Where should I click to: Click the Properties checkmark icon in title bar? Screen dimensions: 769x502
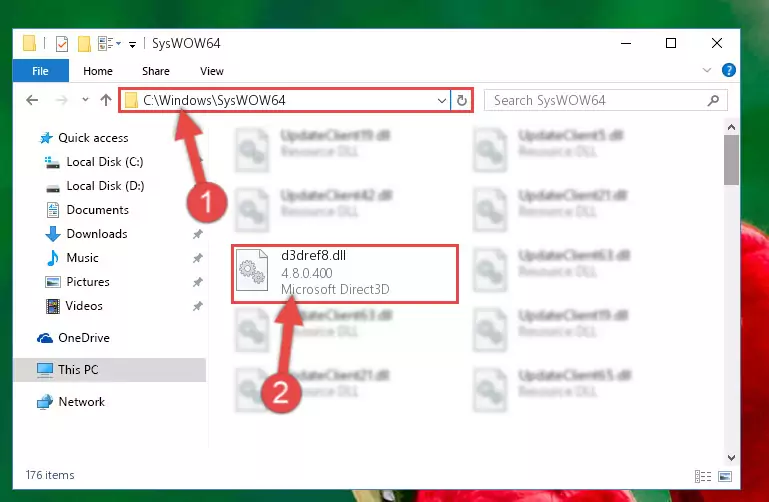coord(62,44)
